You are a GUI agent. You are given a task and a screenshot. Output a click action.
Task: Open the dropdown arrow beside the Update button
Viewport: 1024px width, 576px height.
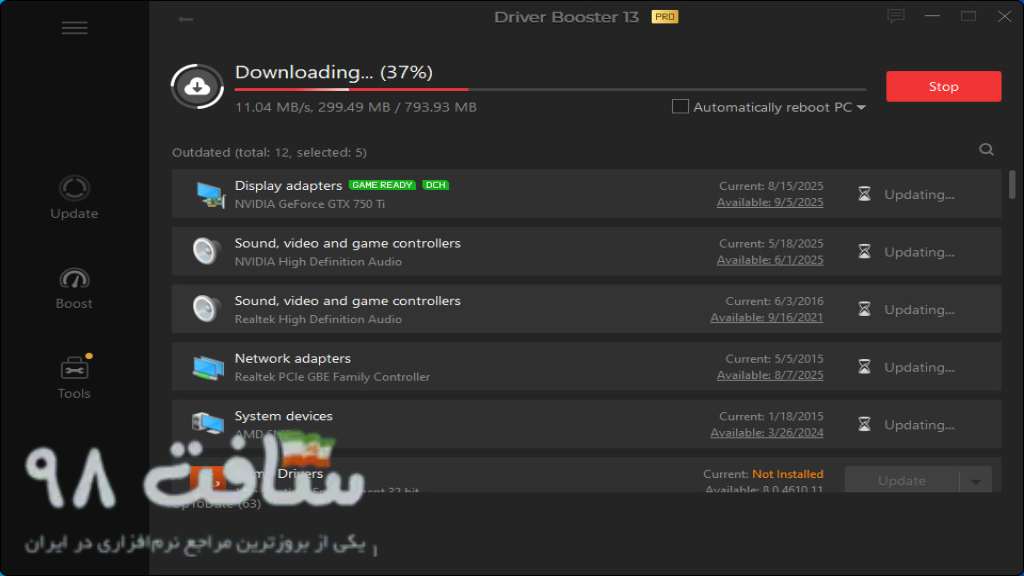(x=976, y=481)
